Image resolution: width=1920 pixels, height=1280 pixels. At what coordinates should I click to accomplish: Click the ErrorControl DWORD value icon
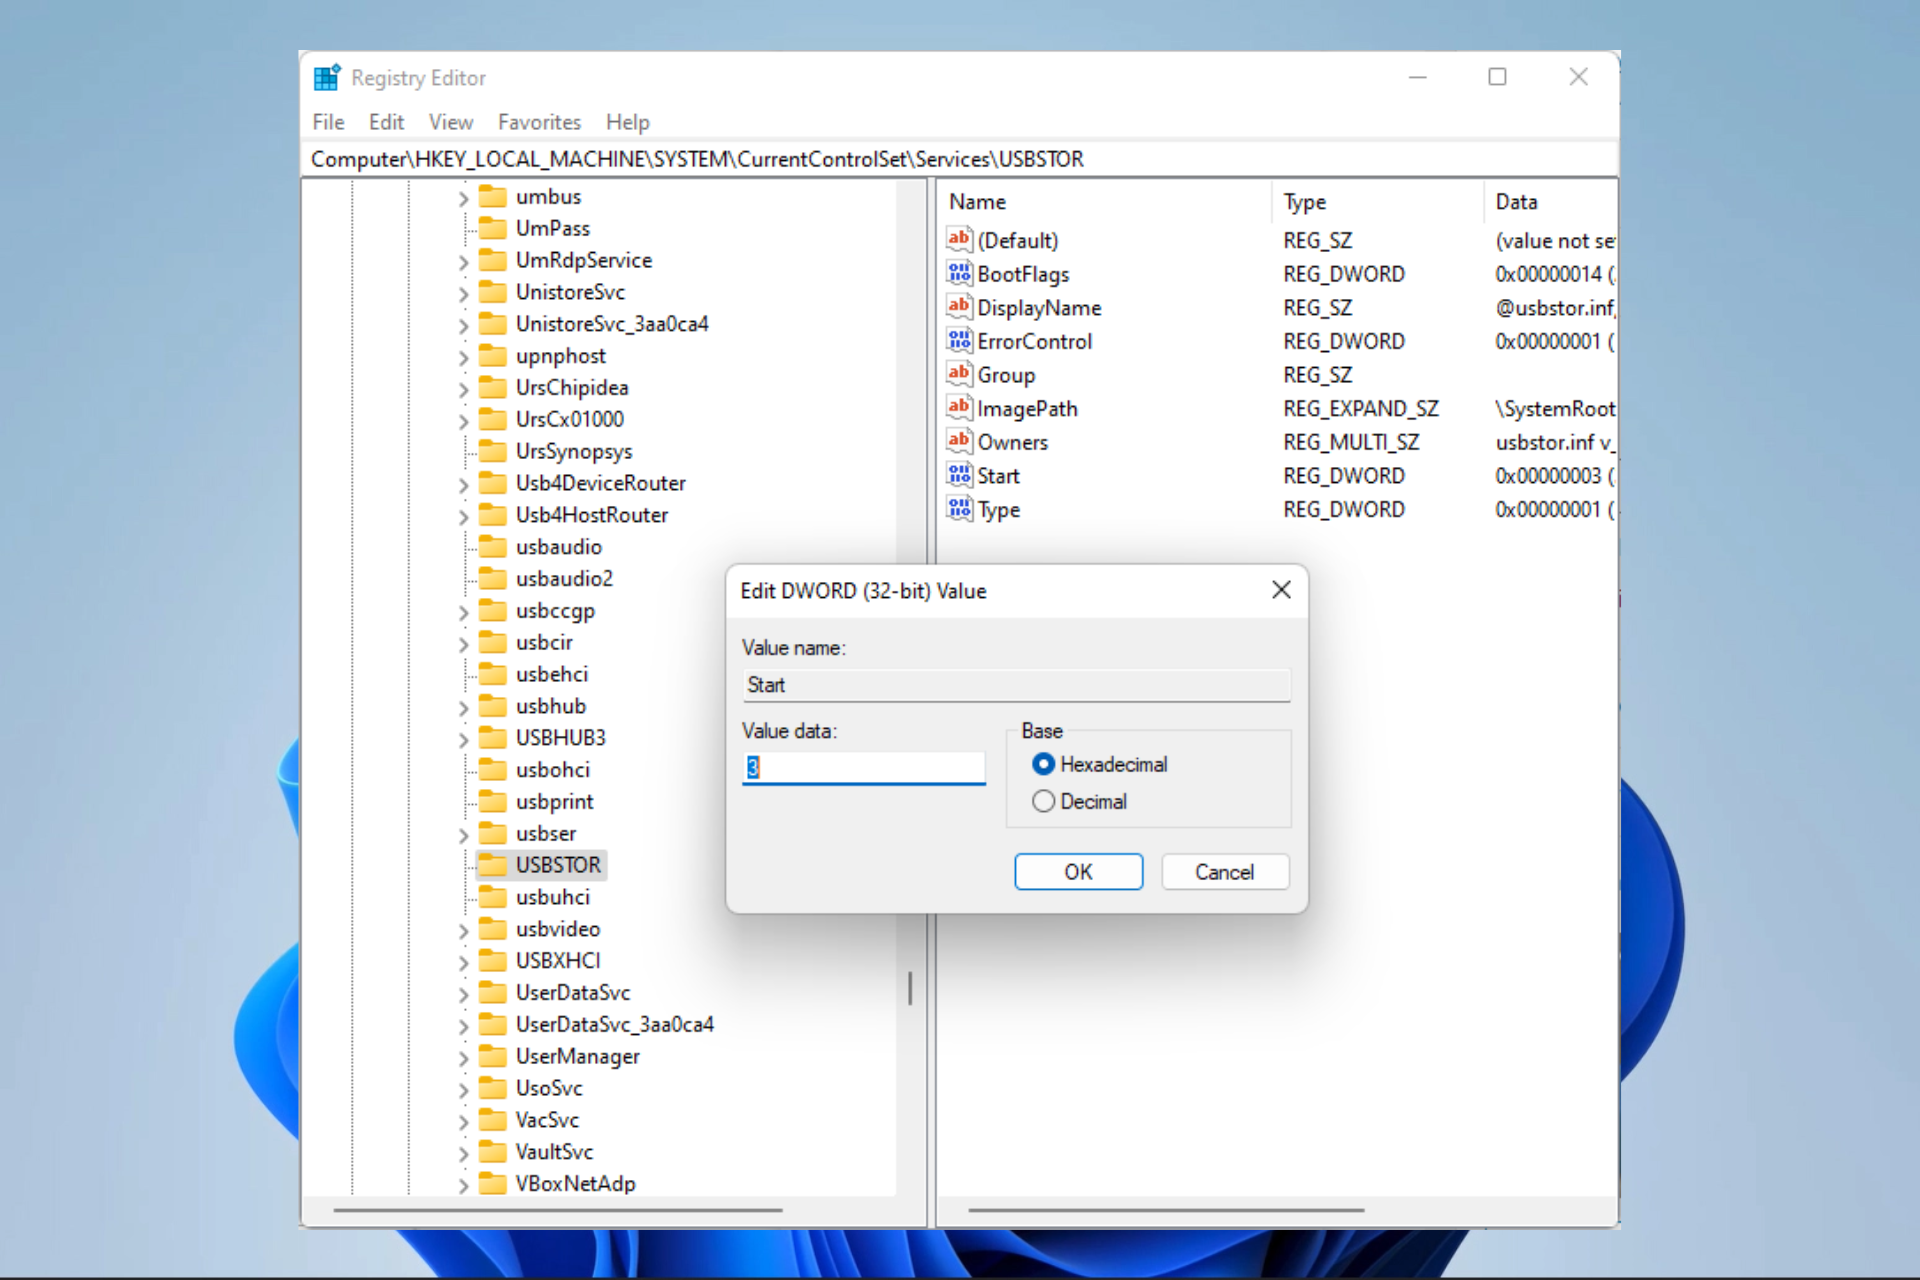[959, 341]
